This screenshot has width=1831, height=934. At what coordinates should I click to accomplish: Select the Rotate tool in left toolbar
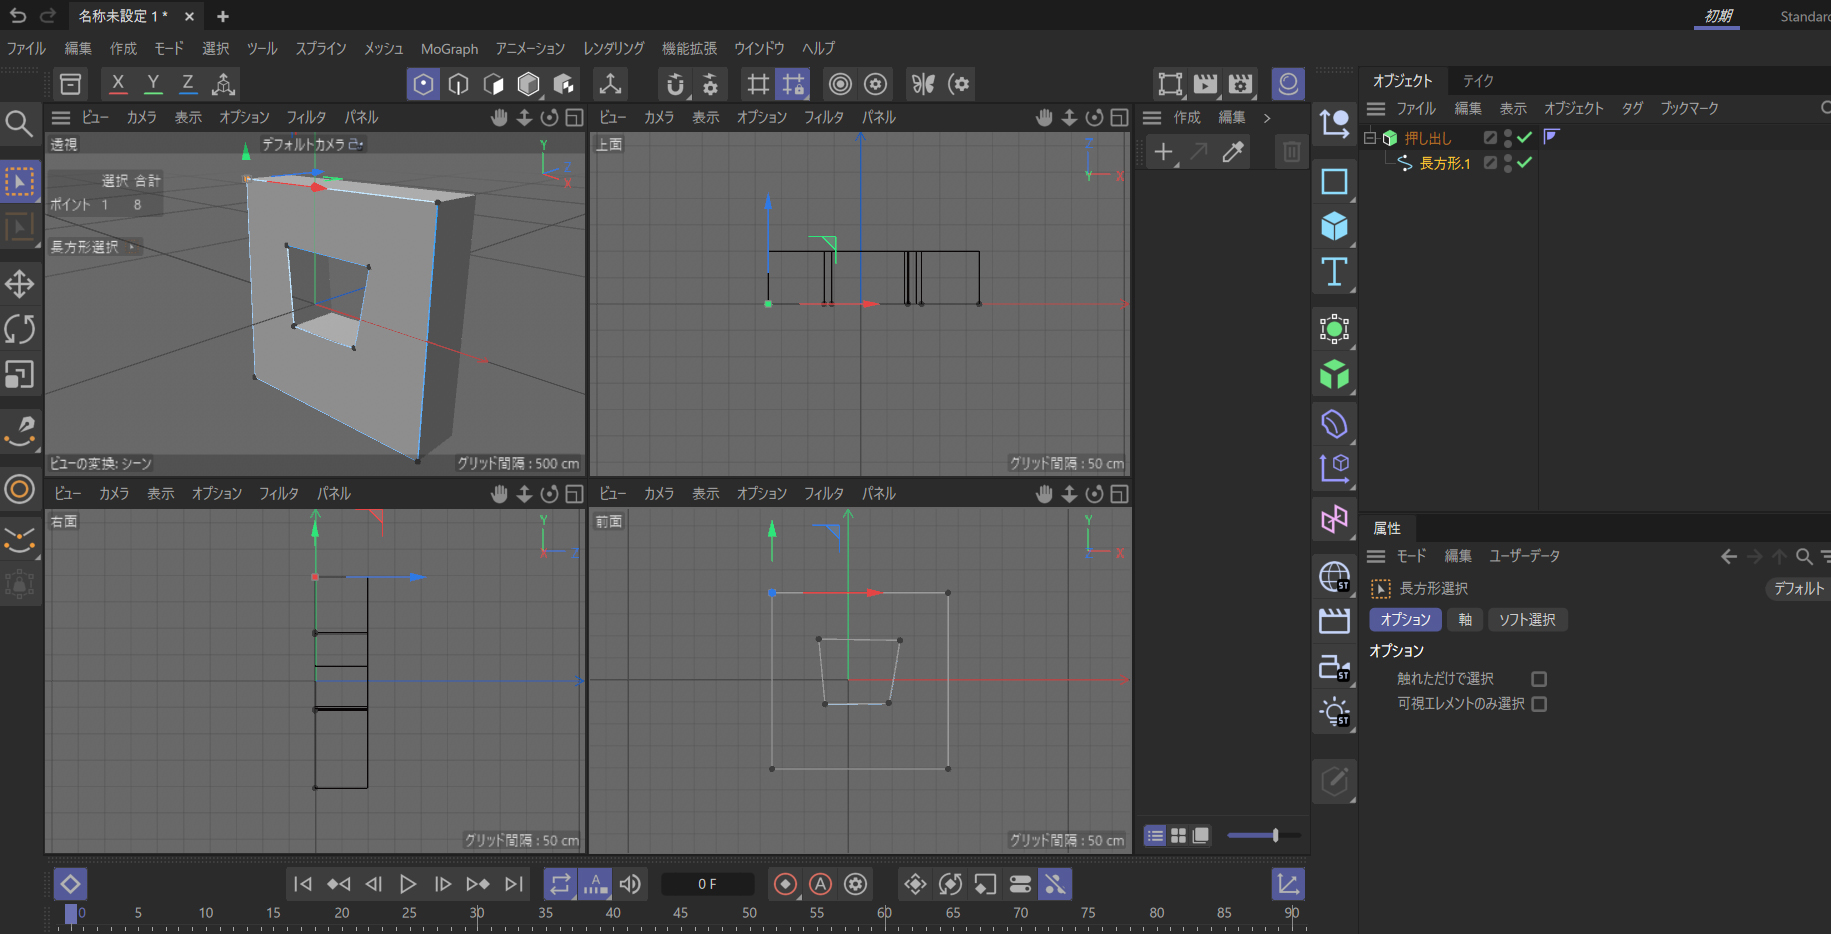tap(20, 329)
